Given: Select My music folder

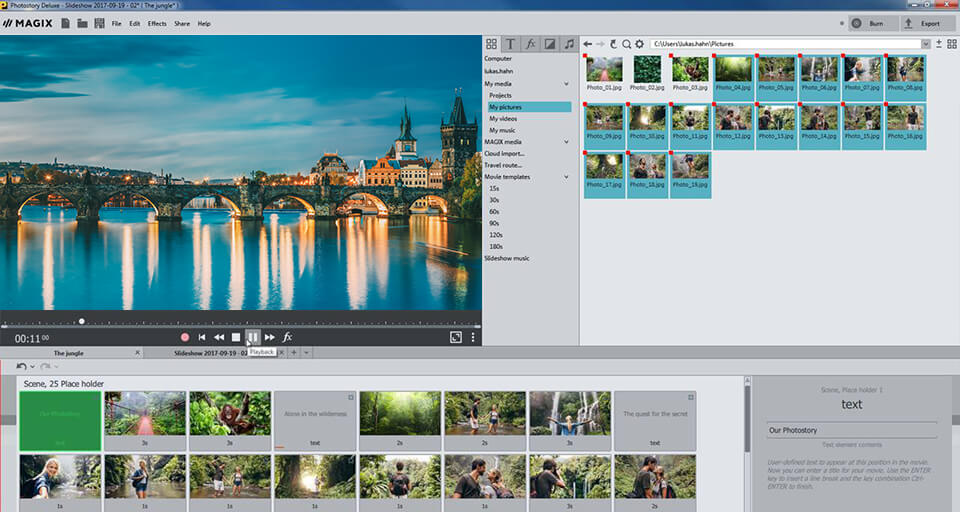Looking at the screenshot, I should (502, 130).
